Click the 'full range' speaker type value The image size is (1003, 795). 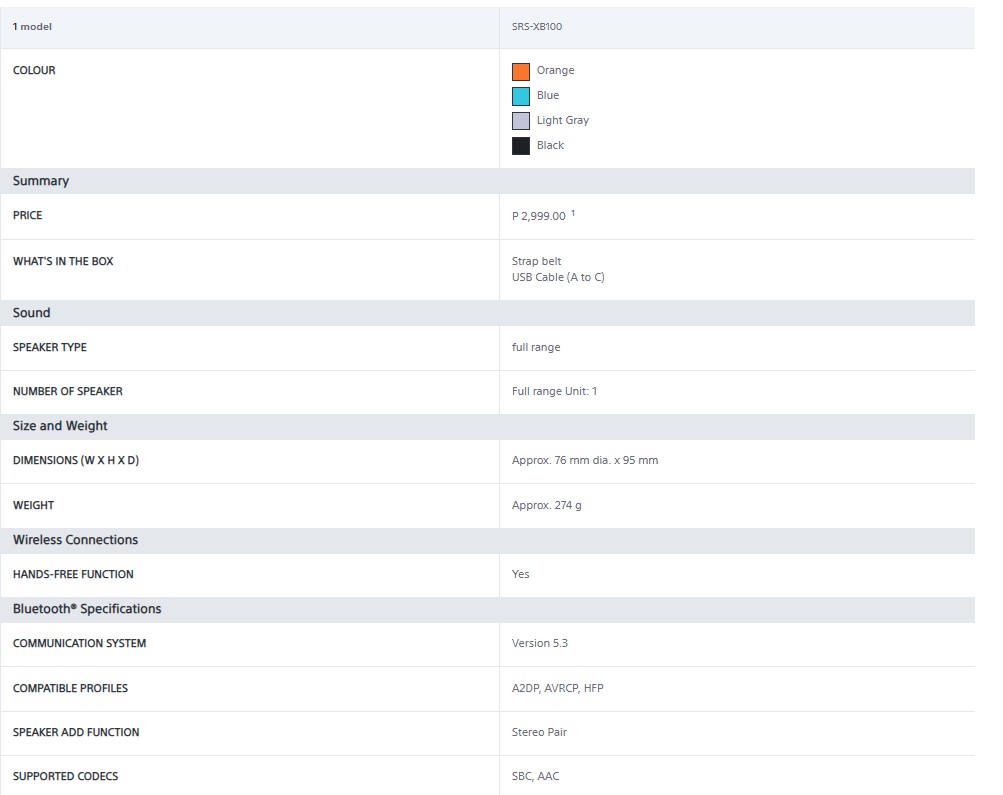click(x=536, y=347)
